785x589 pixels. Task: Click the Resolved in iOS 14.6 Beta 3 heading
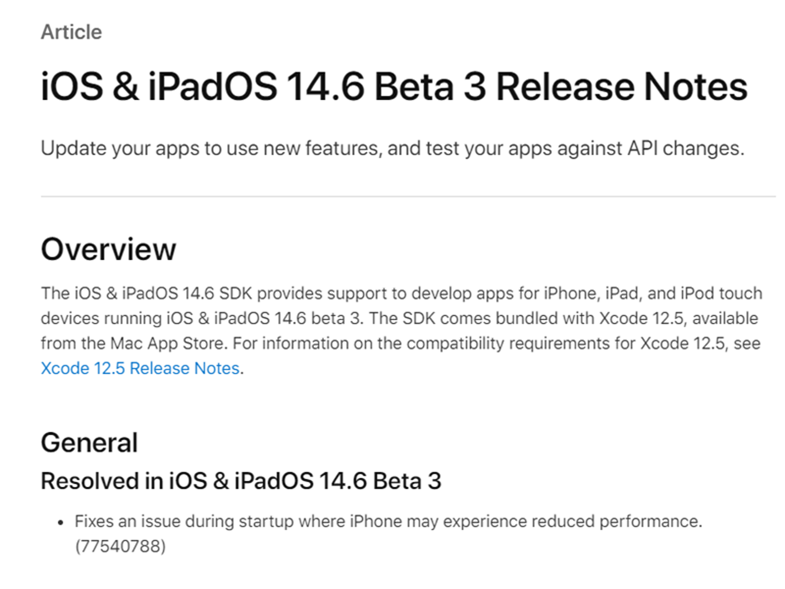[x=241, y=481]
